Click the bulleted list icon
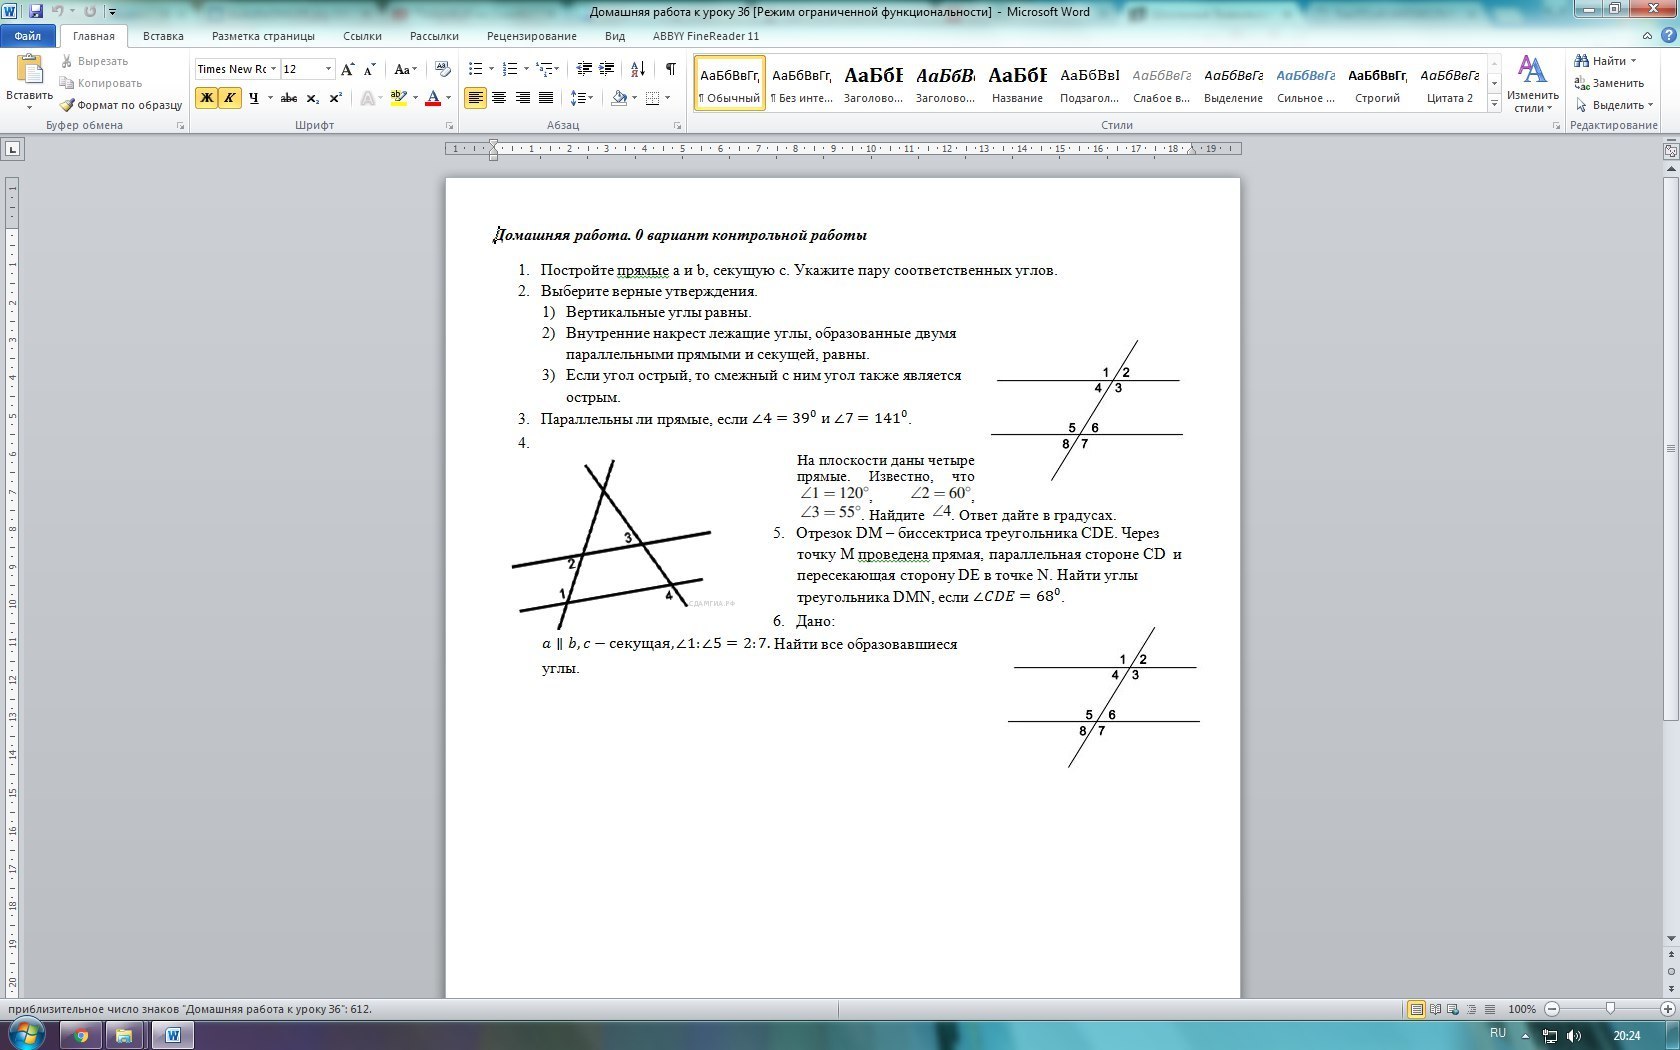1680x1050 pixels. tap(476, 69)
